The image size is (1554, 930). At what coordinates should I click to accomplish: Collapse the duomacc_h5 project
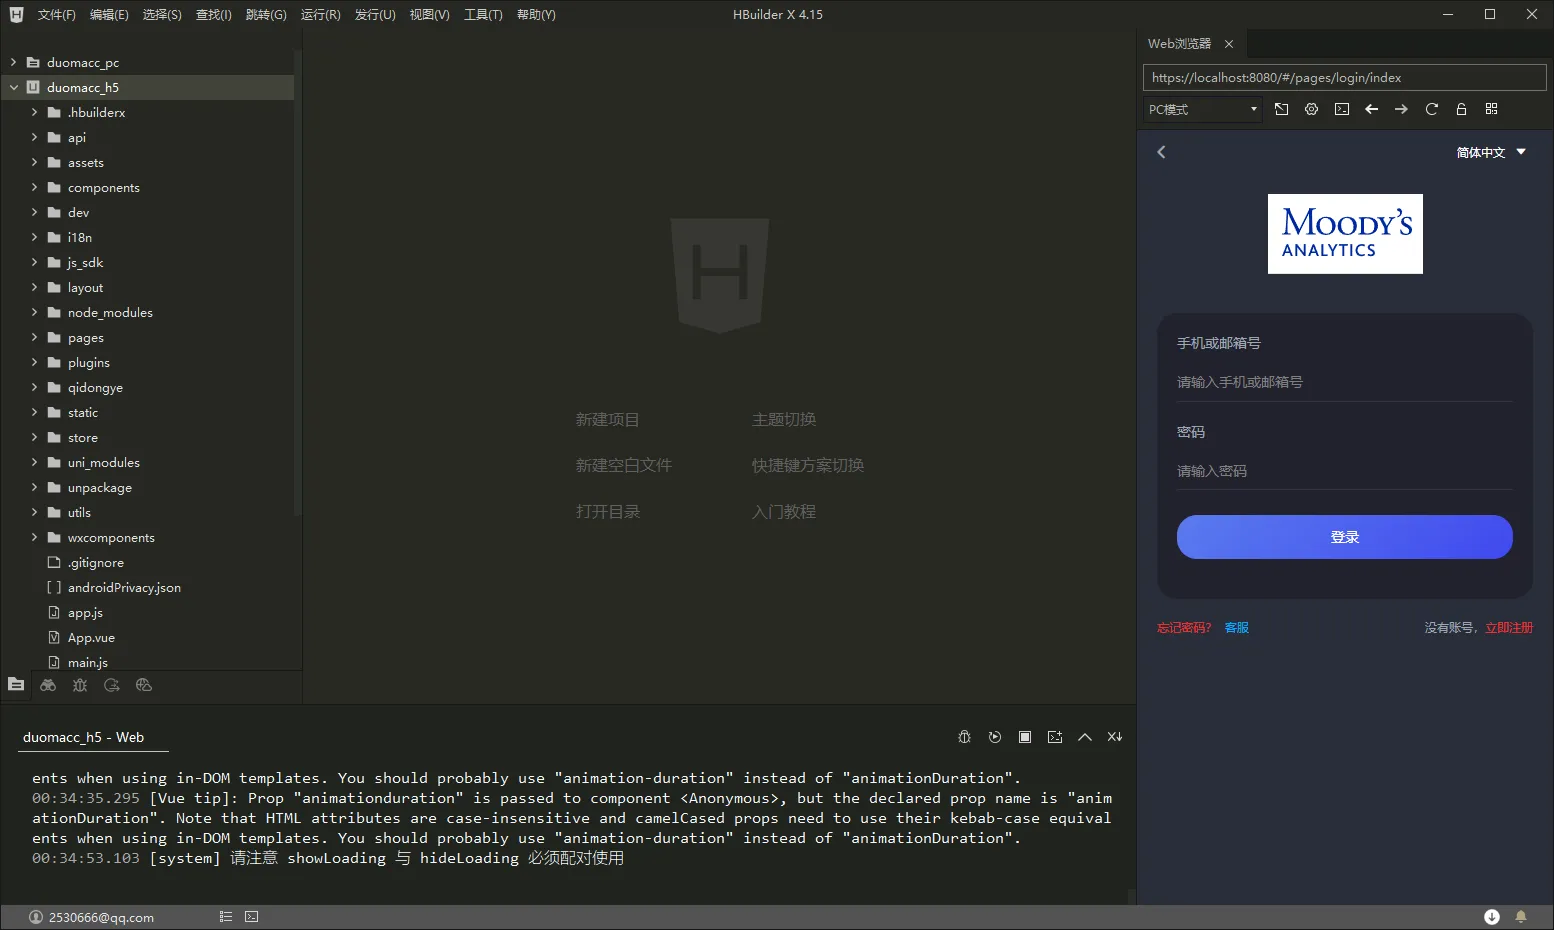coord(13,87)
